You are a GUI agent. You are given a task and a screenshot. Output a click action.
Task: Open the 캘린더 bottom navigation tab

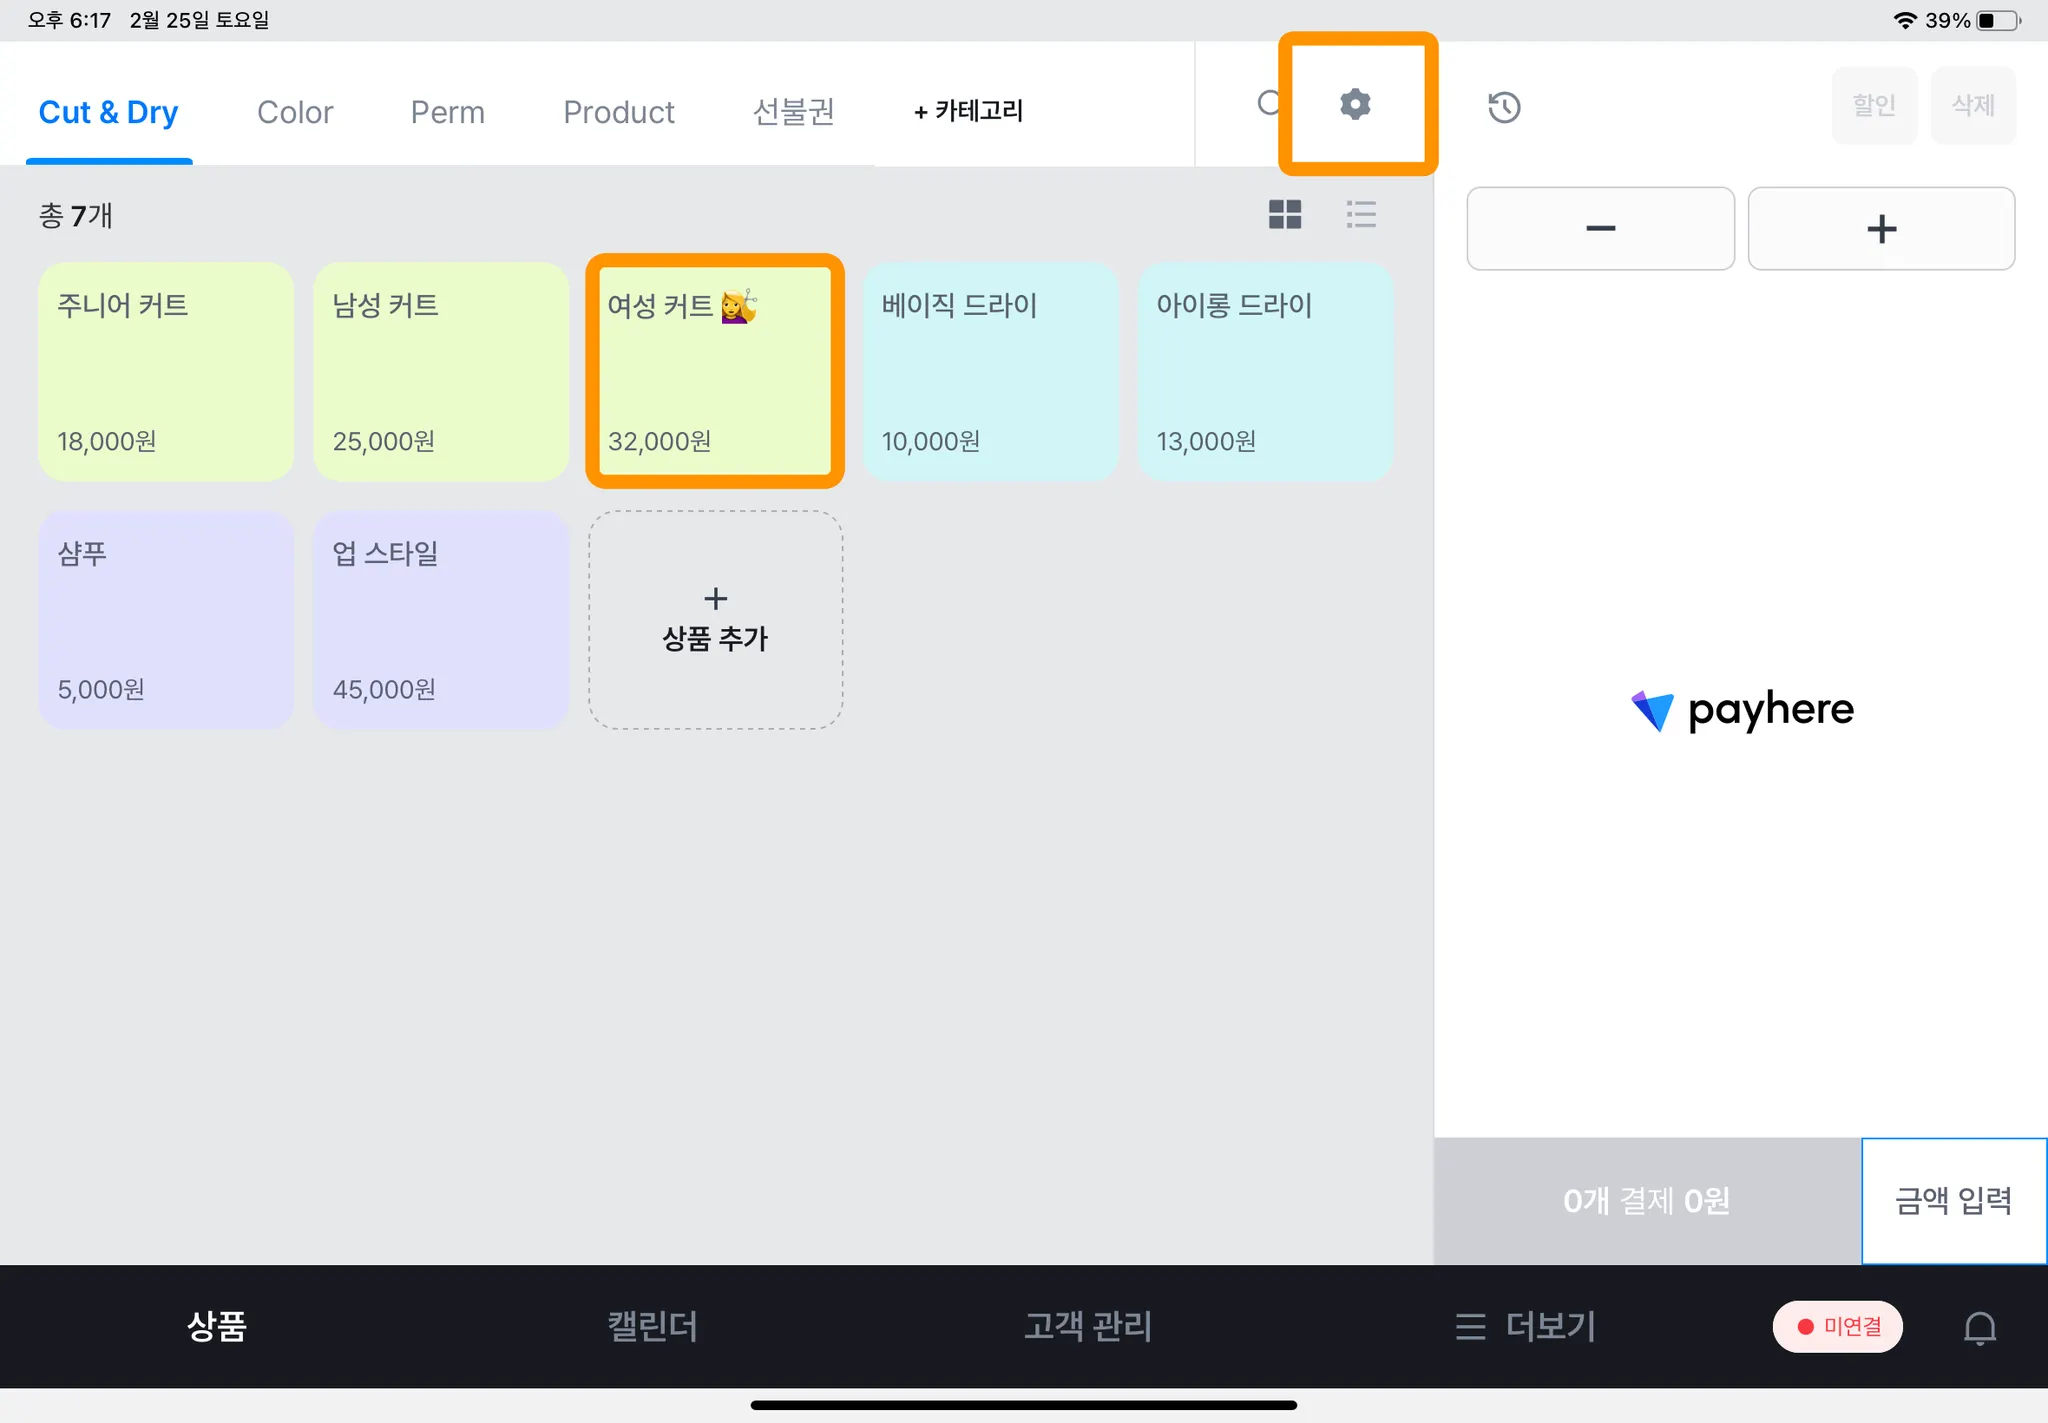pyautogui.click(x=652, y=1327)
